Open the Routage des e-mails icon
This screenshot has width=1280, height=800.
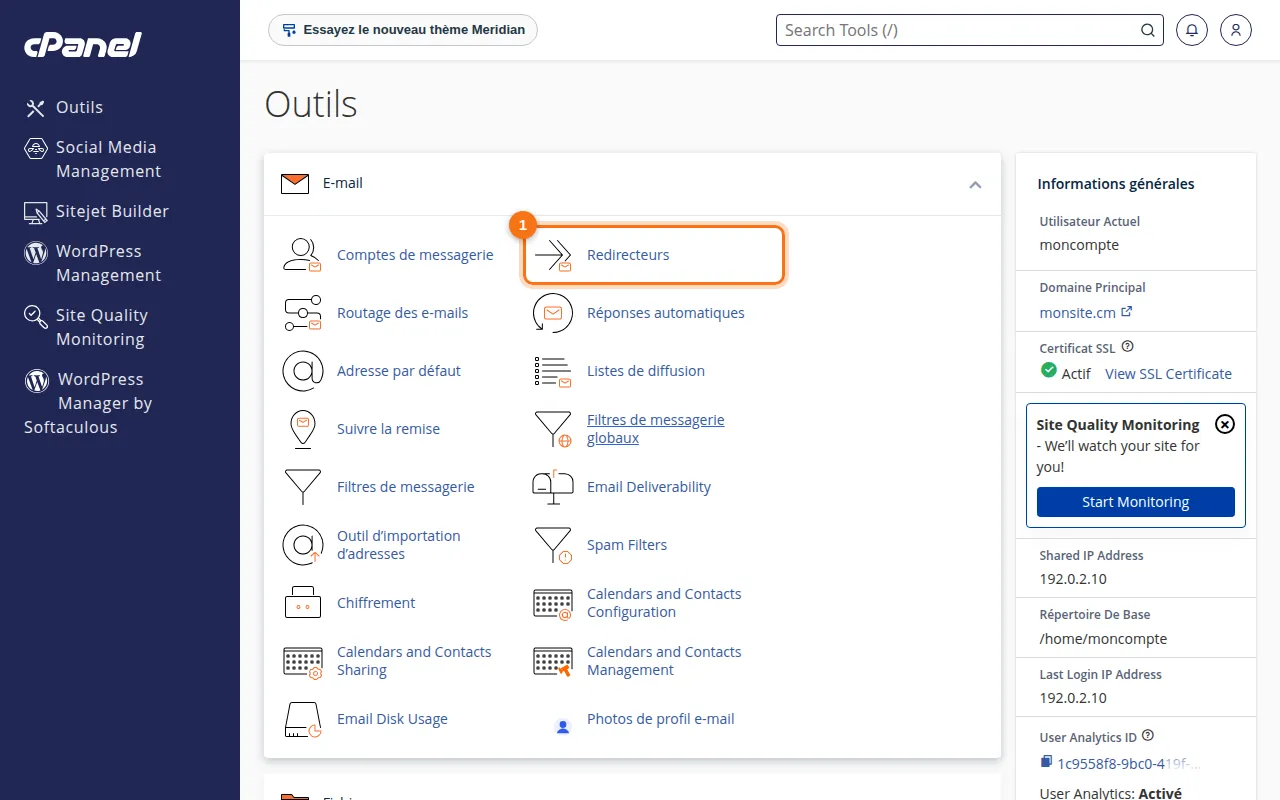pyautogui.click(x=302, y=313)
